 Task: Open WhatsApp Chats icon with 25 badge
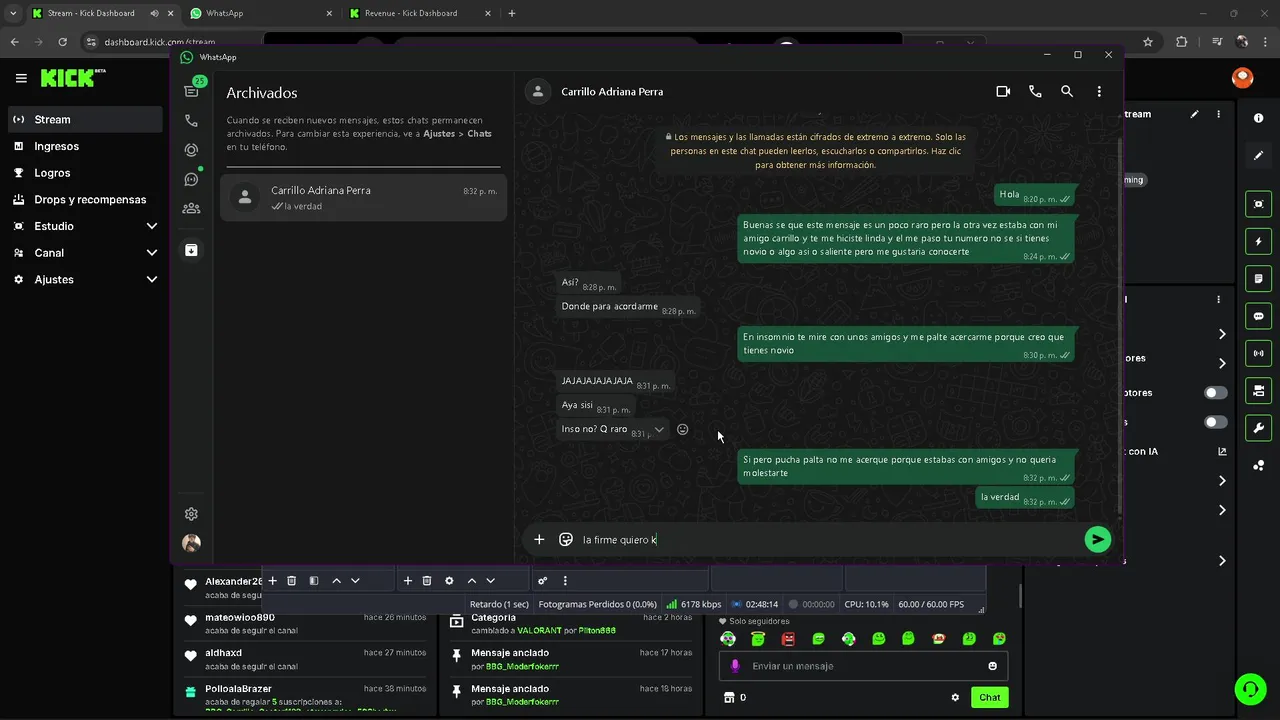(191, 91)
